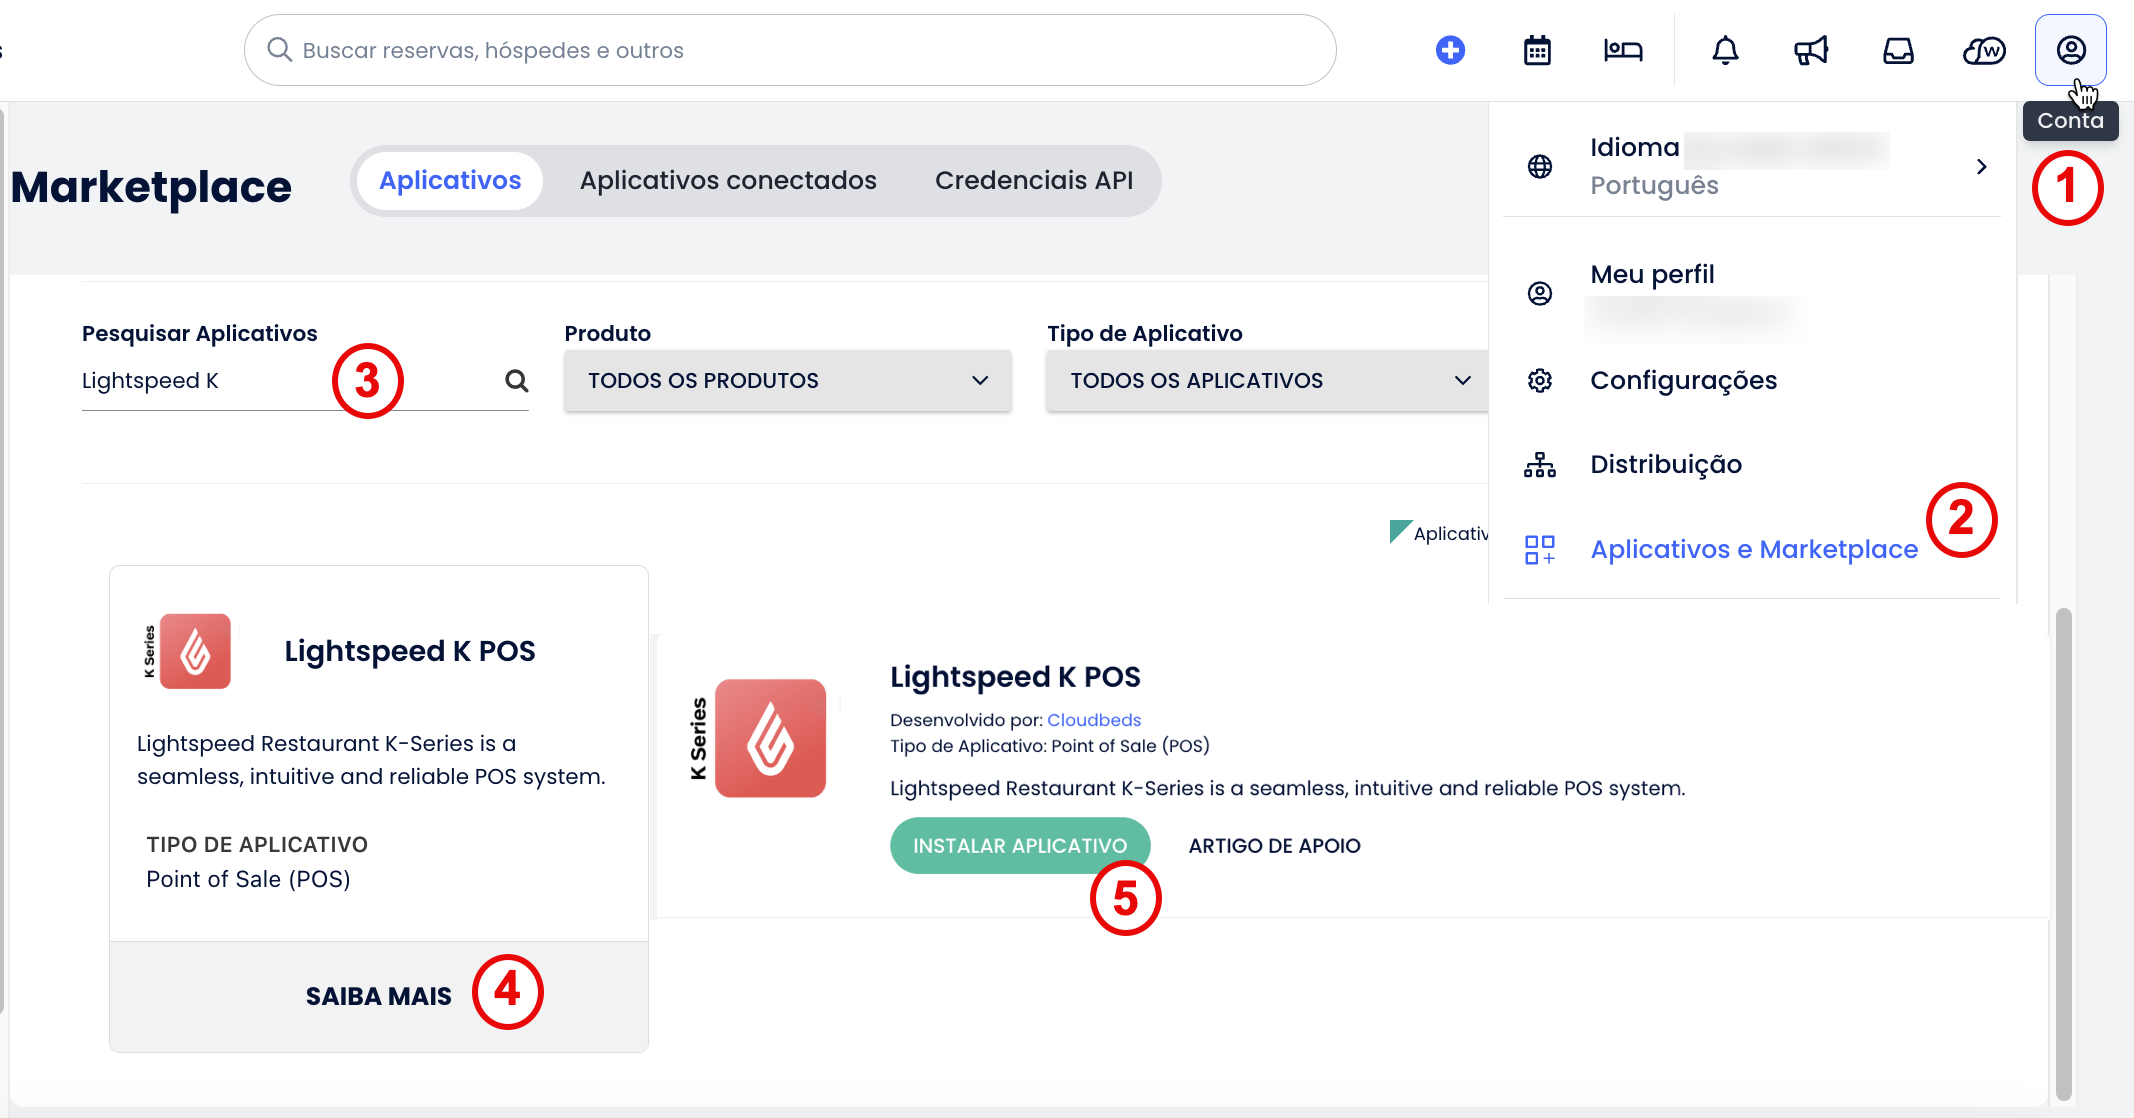Open notifications bell icon
The width and height of the screenshot is (2134, 1118).
[x=1725, y=50]
